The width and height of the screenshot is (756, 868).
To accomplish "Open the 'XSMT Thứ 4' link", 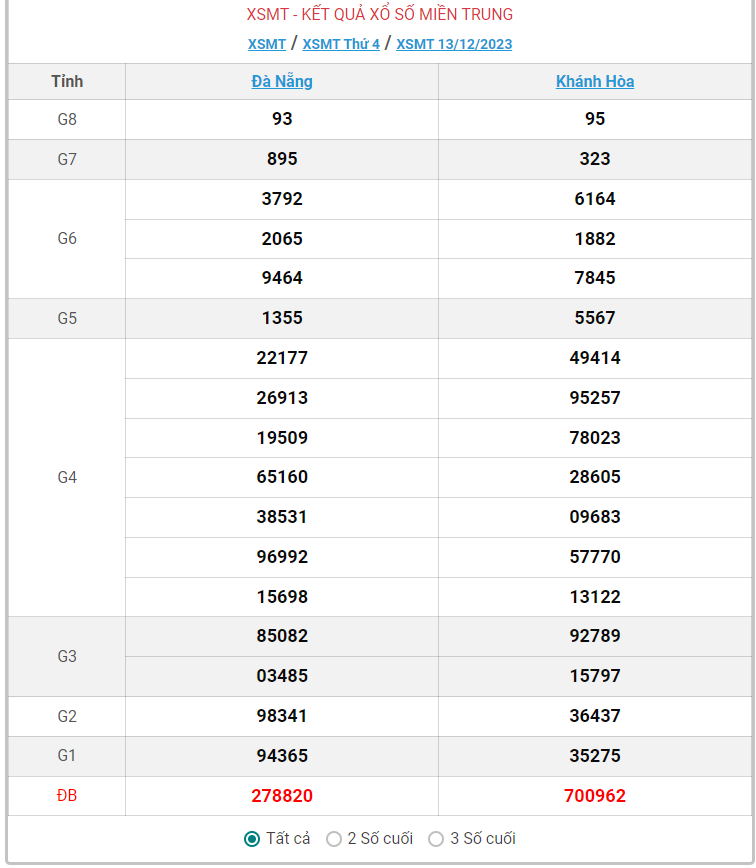I will pos(341,44).
